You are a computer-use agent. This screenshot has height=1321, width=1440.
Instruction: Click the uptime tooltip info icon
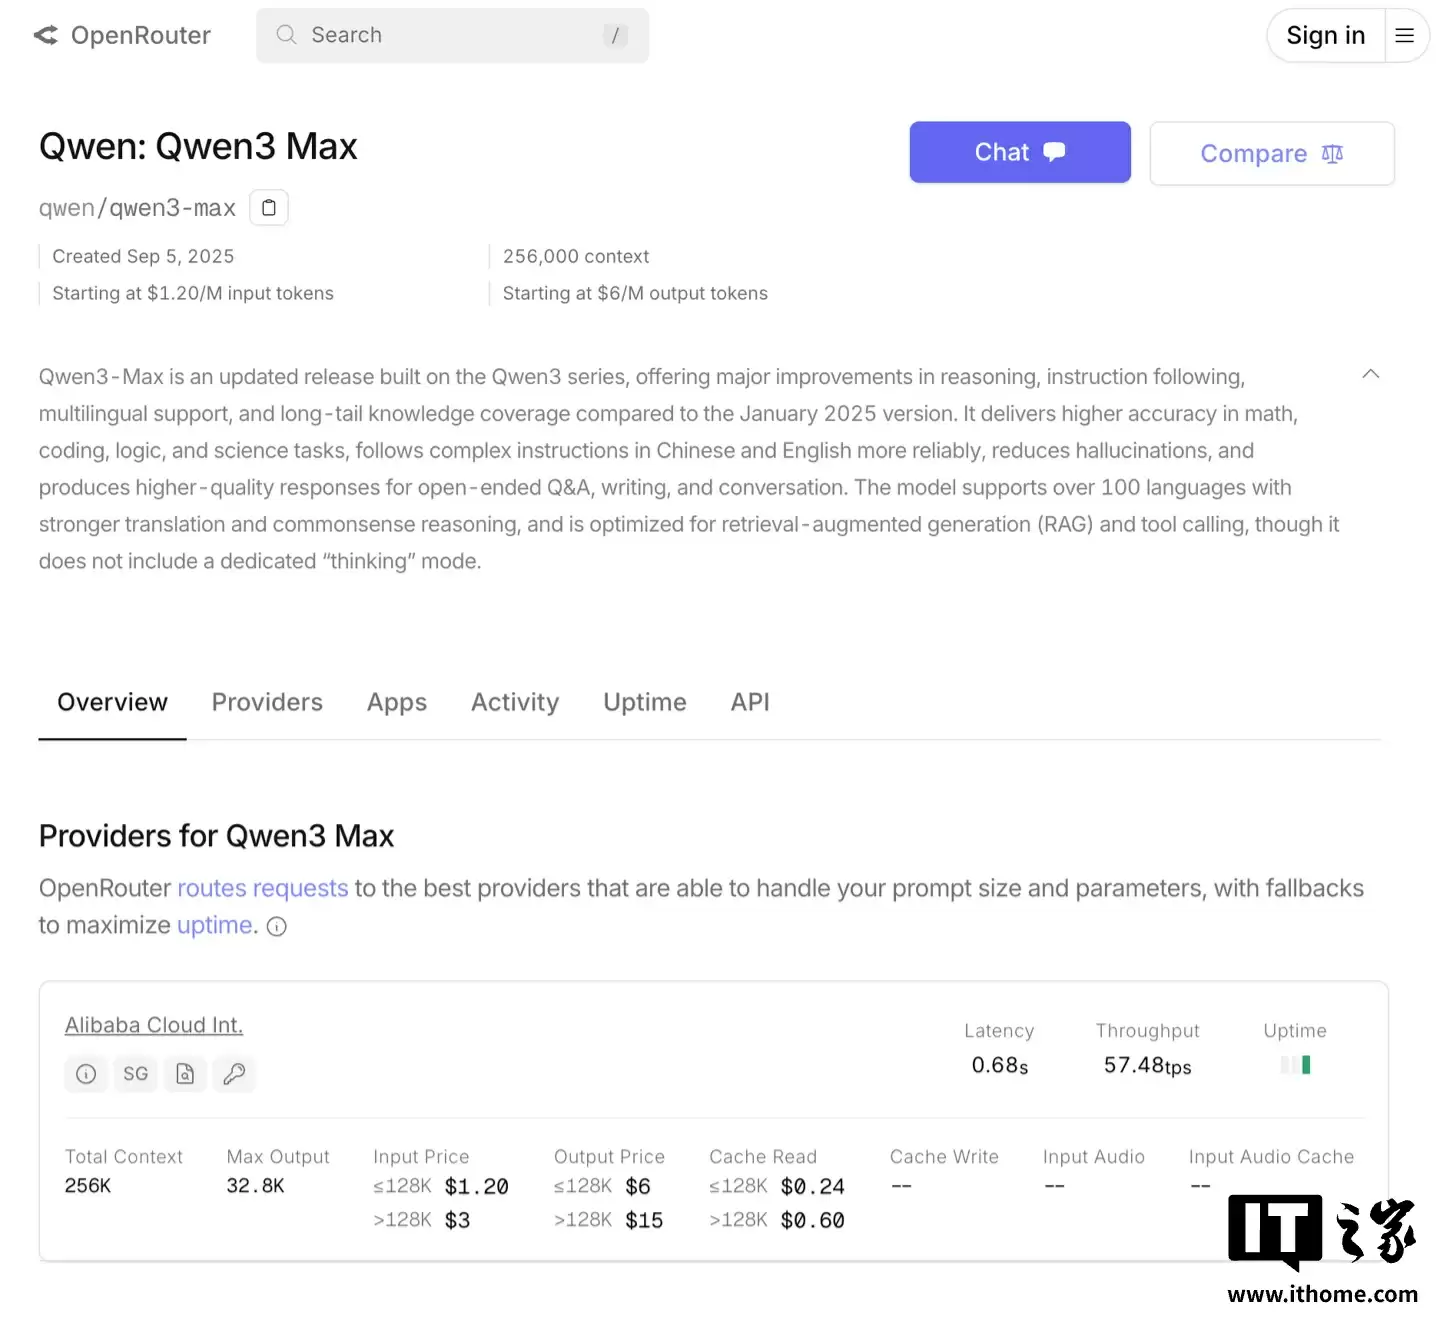click(276, 927)
